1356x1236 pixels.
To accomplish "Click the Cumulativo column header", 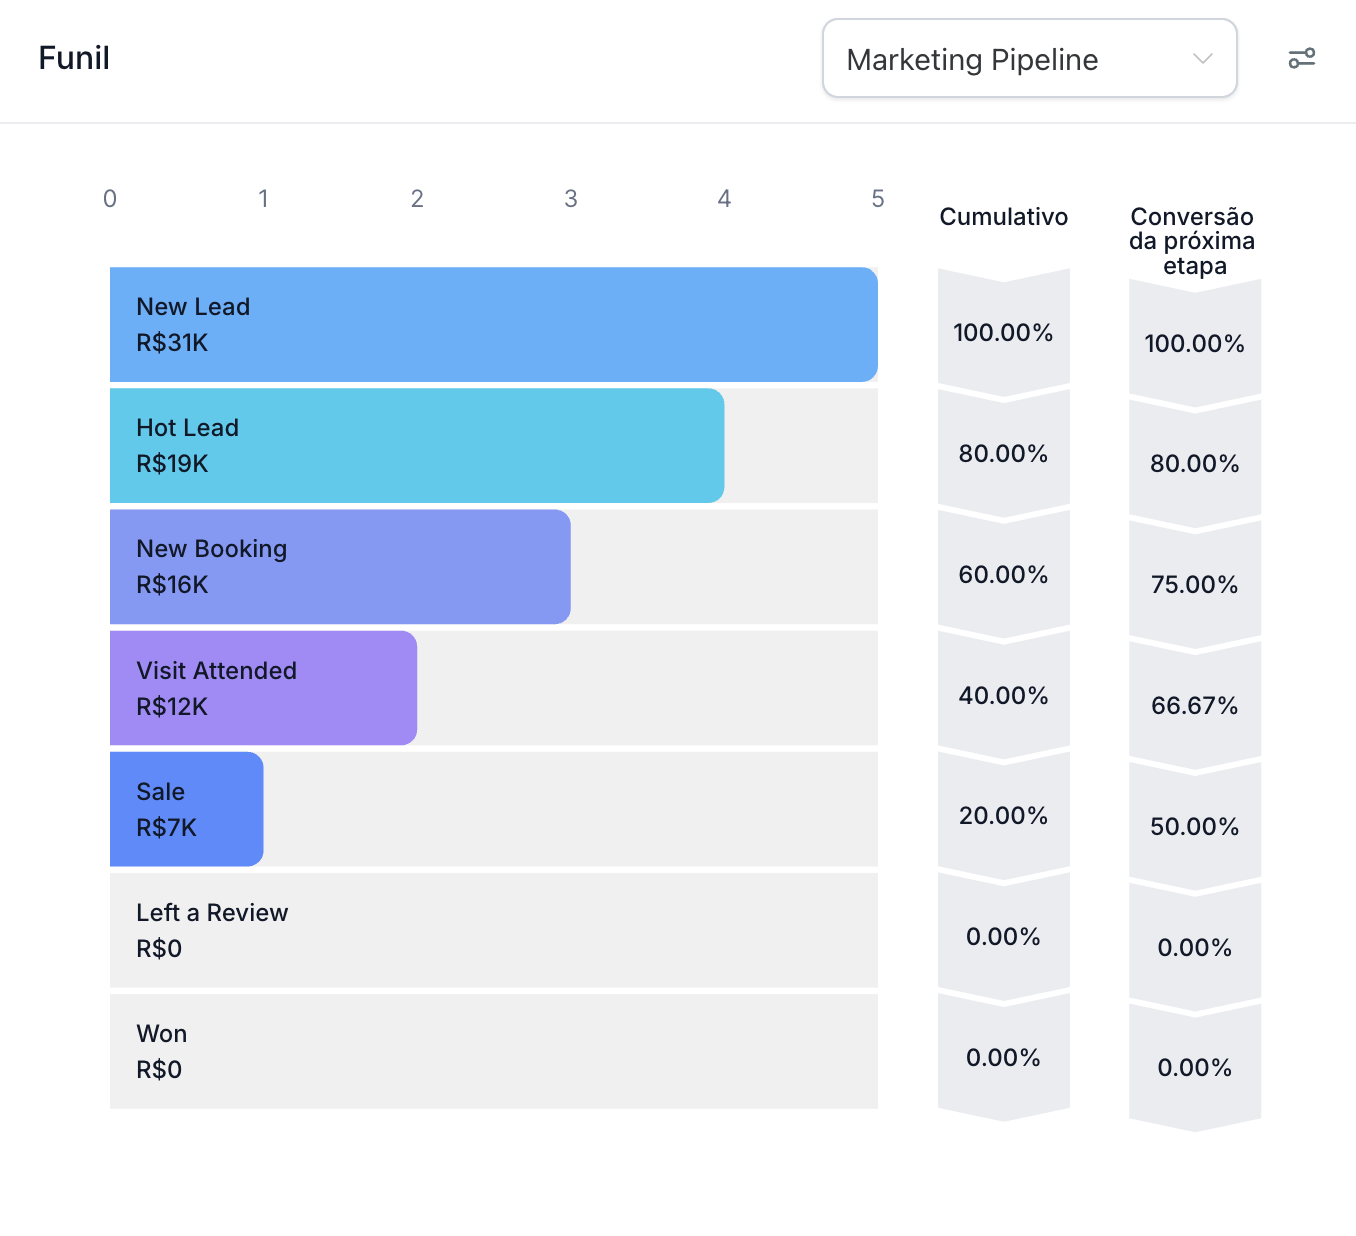I will 1003,217.
